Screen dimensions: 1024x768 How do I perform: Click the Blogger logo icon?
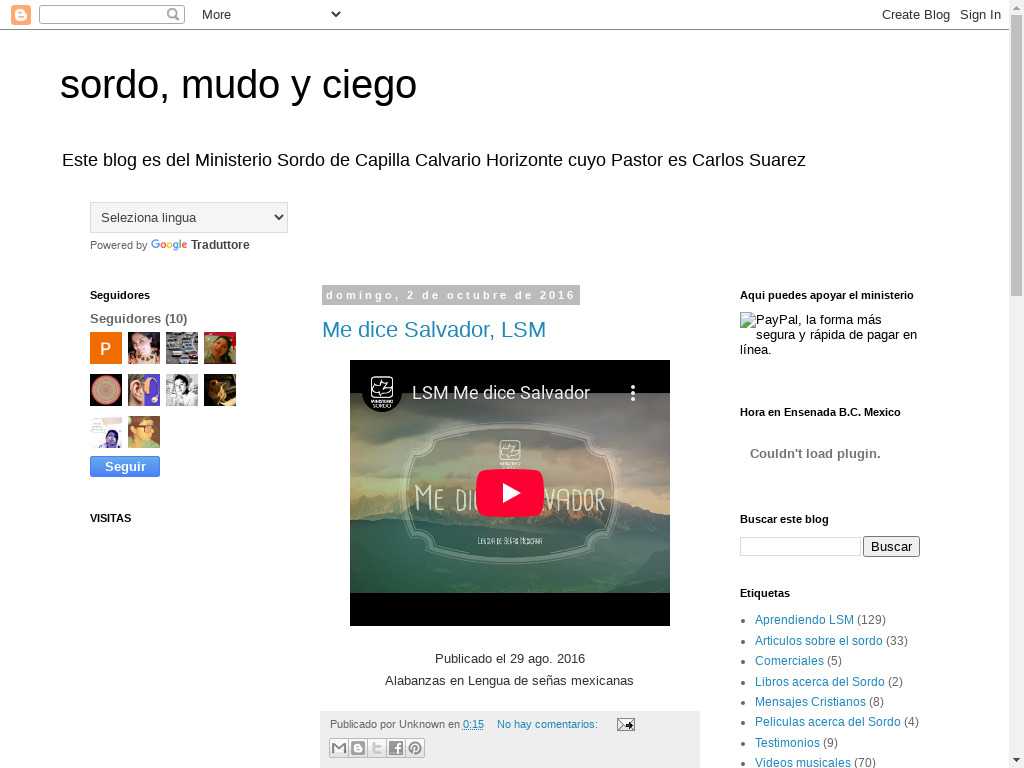(x=20, y=14)
